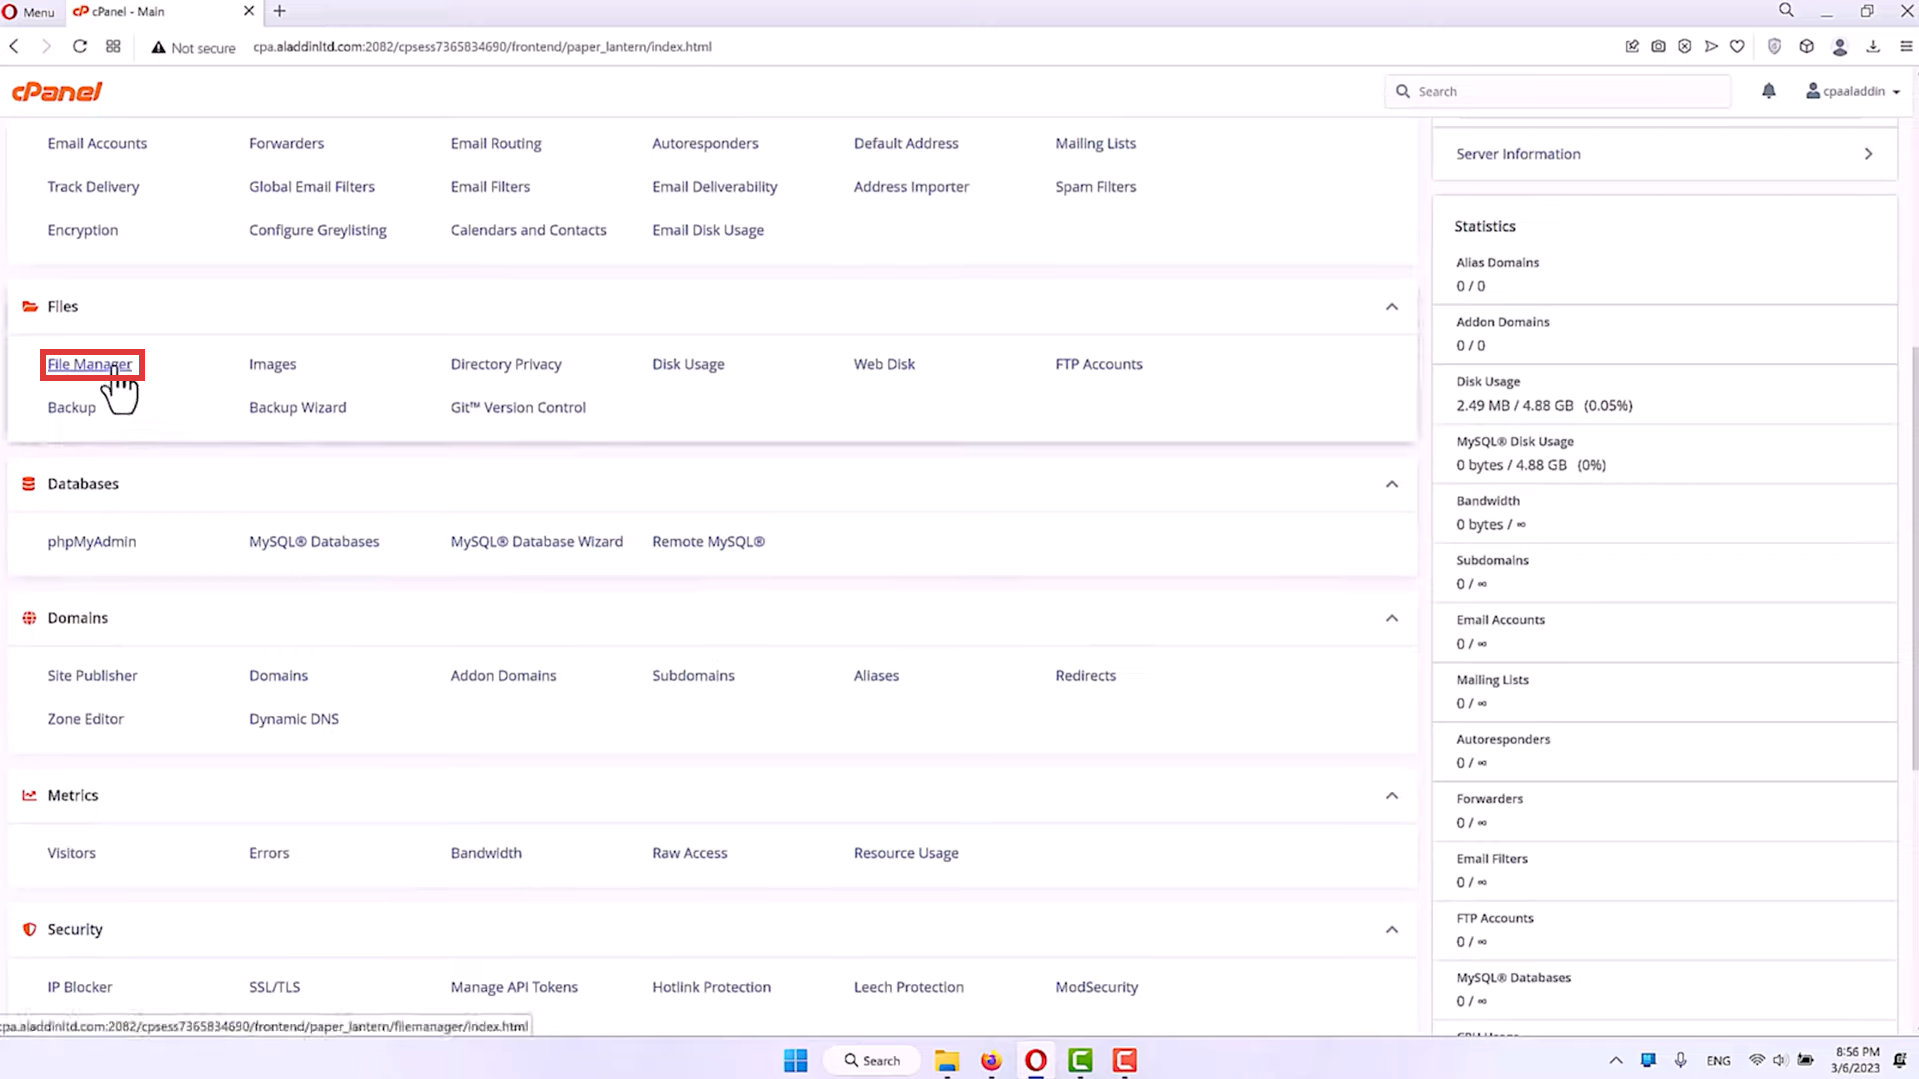Click the microphone tray icon
1919x1079 pixels.
pyautogui.click(x=1680, y=1060)
